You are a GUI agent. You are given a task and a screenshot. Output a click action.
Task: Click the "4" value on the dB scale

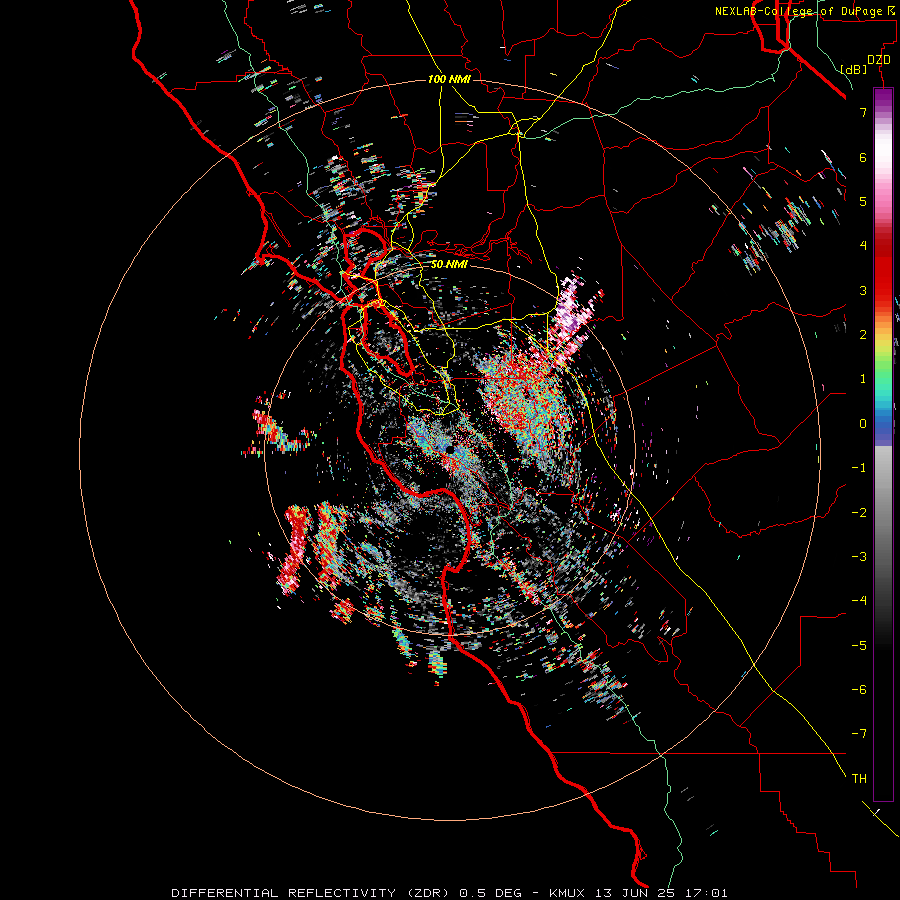coord(863,246)
